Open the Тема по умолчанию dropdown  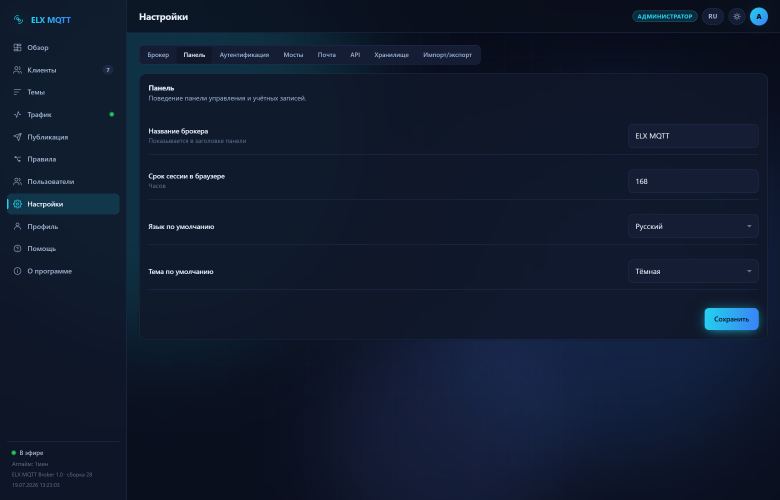tap(693, 271)
